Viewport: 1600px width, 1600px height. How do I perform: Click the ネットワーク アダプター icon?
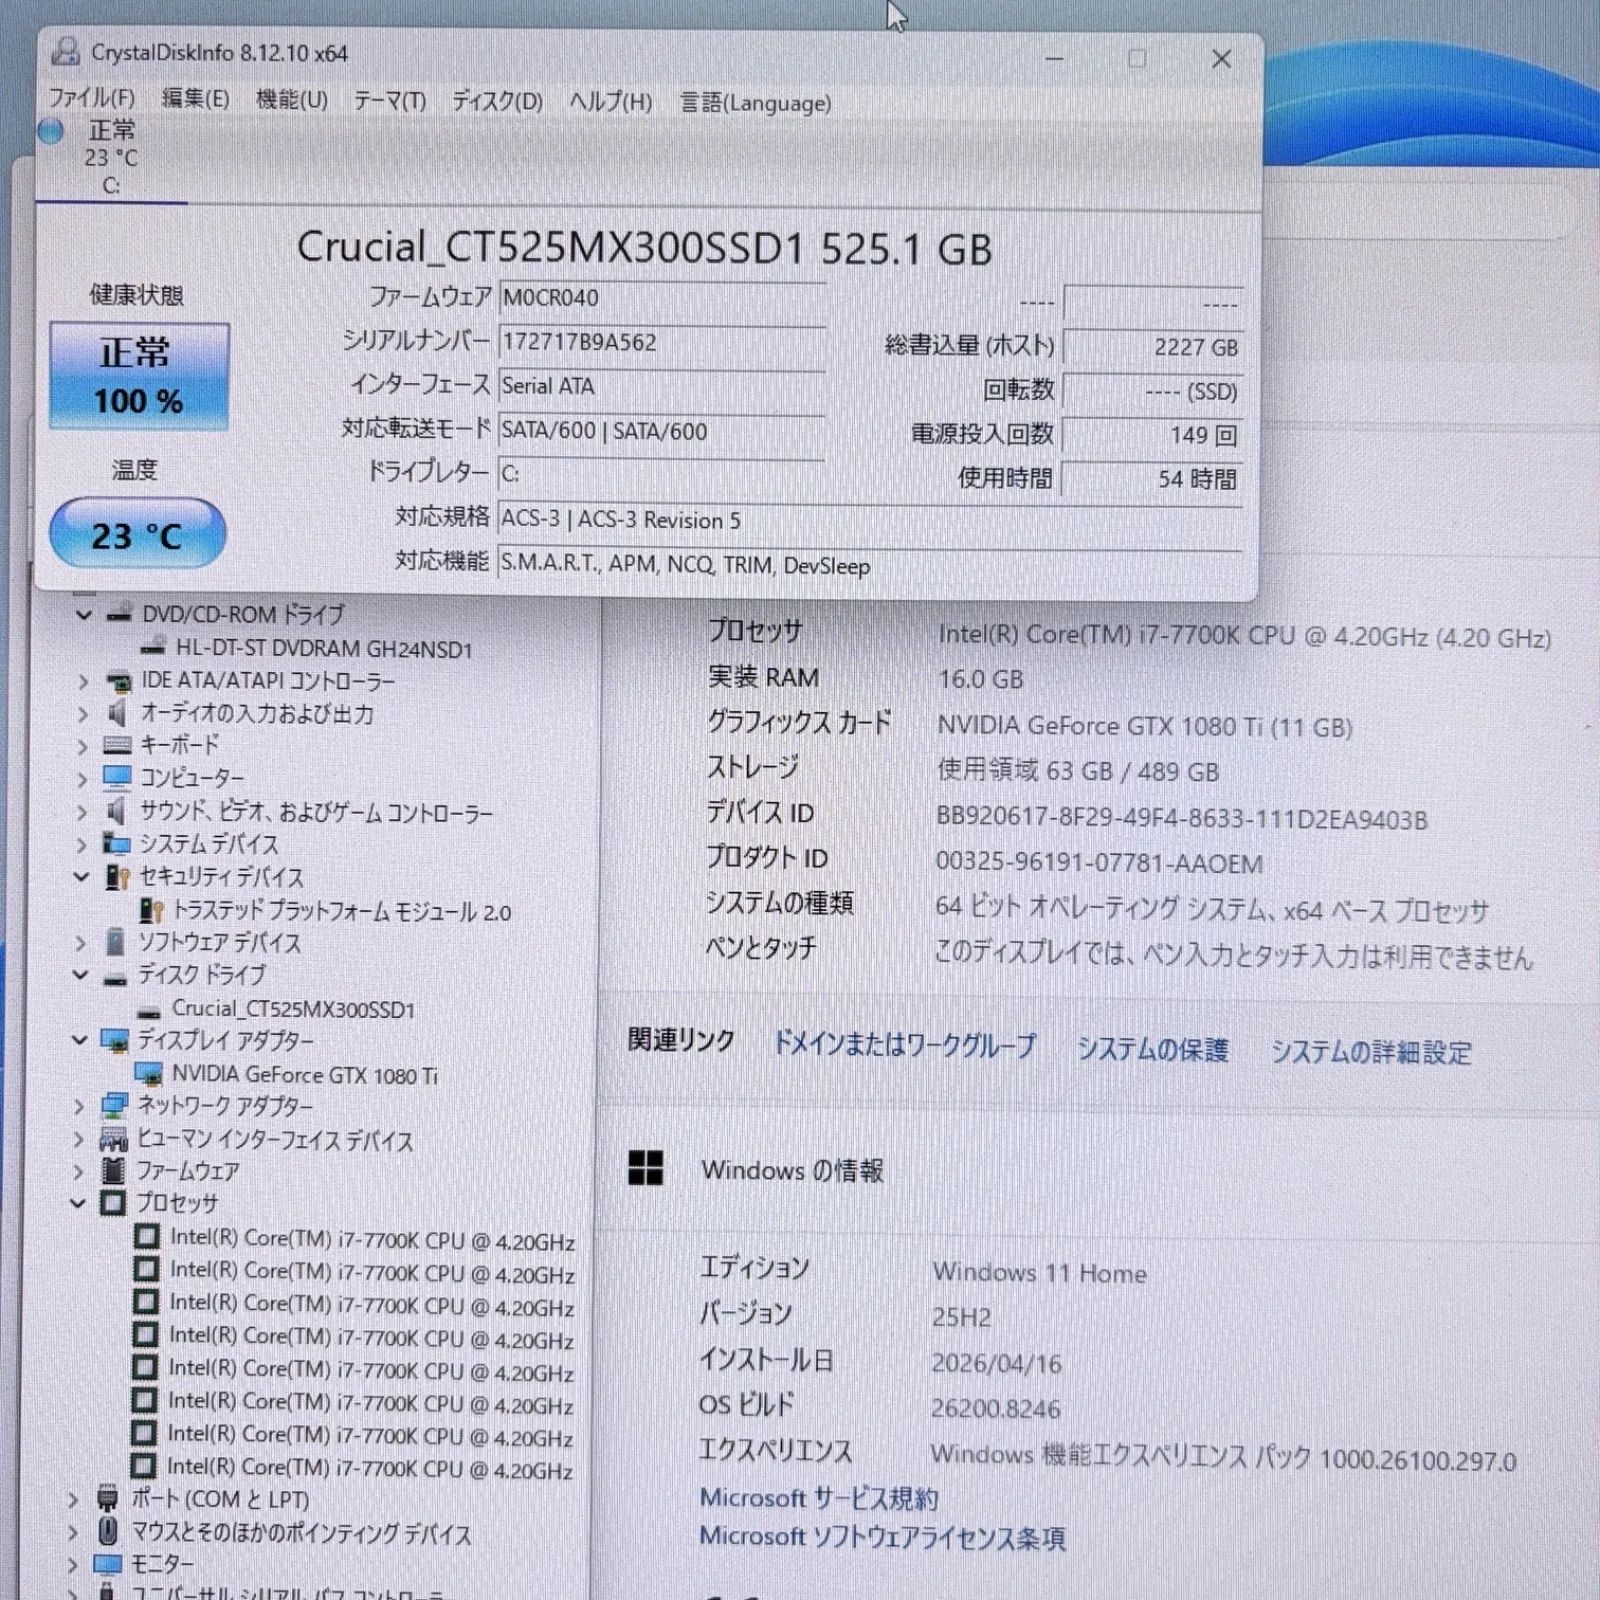[x=114, y=1106]
